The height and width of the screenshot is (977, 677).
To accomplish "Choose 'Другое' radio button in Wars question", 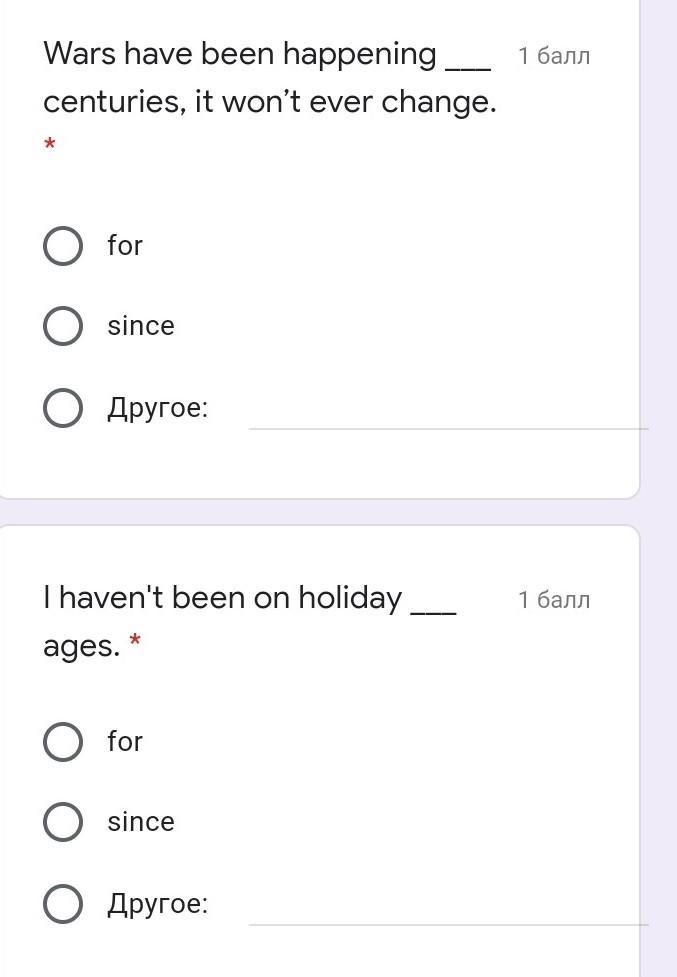I will [x=63, y=408].
